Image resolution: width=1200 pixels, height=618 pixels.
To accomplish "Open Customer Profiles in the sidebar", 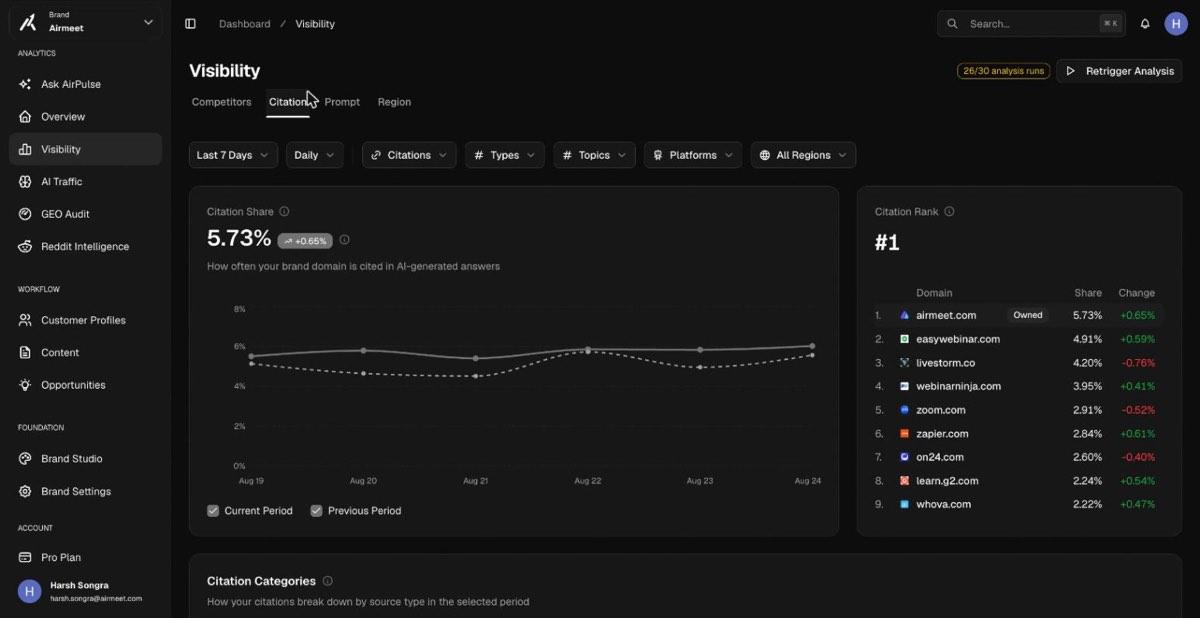I will (x=85, y=320).
